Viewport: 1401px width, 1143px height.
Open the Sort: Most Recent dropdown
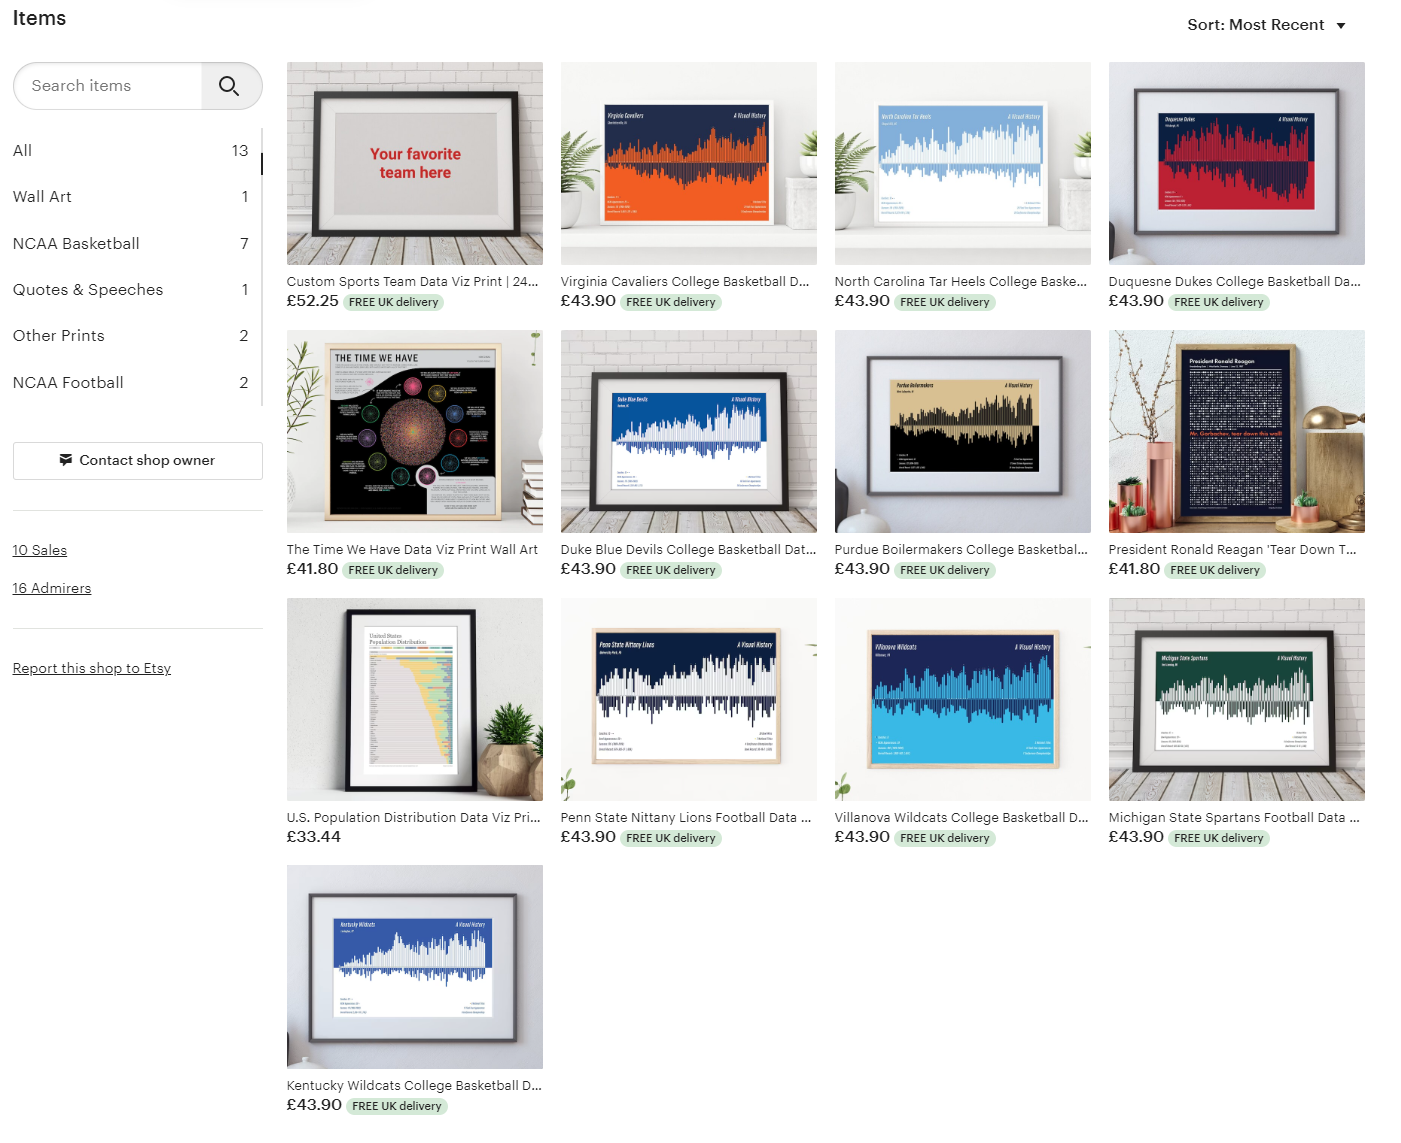pyautogui.click(x=1266, y=25)
